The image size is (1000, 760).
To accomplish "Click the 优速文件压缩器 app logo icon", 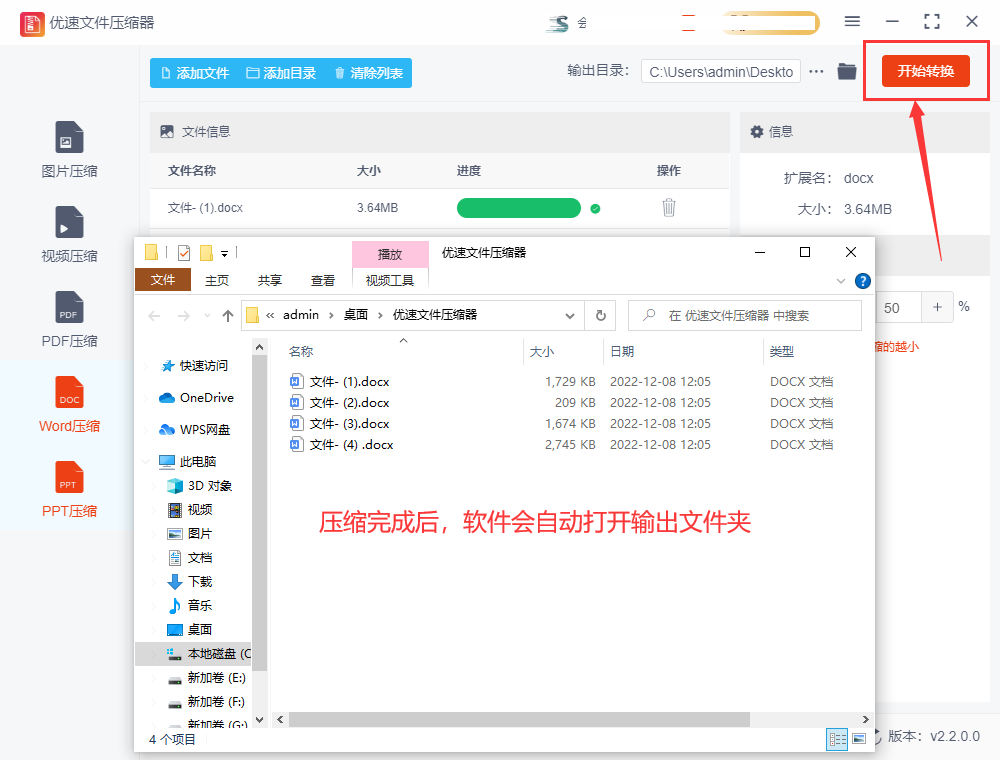I will pyautogui.click(x=32, y=24).
